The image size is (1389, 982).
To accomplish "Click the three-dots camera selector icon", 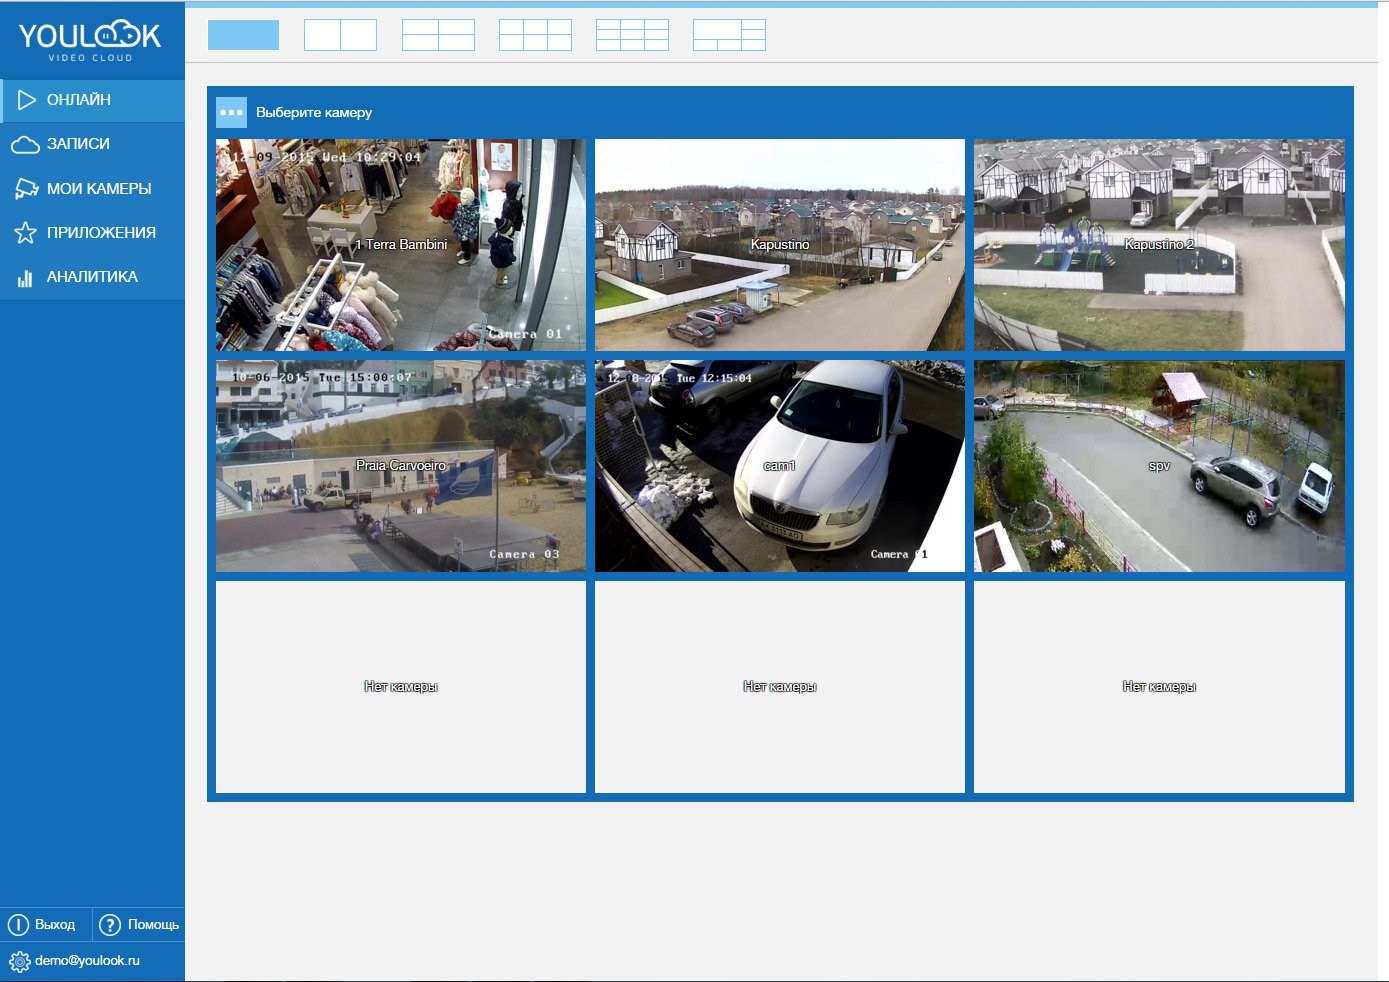I will tap(231, 113).
